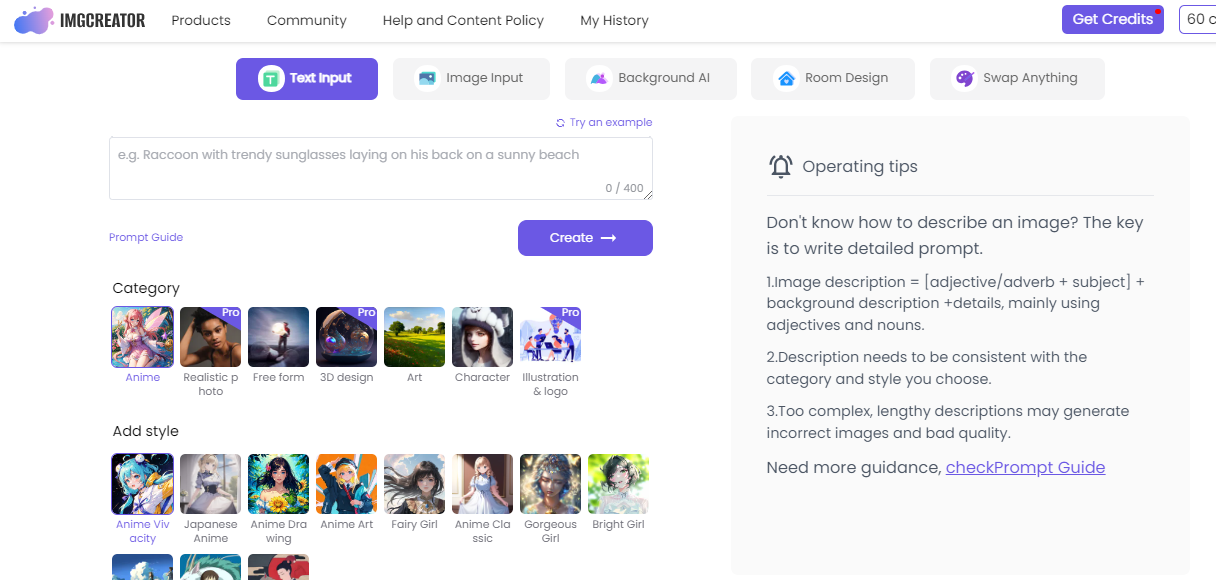This screenshot has width=1216, height=580.
Task: Click the Text Input T icon
Action: coord(271,79)
